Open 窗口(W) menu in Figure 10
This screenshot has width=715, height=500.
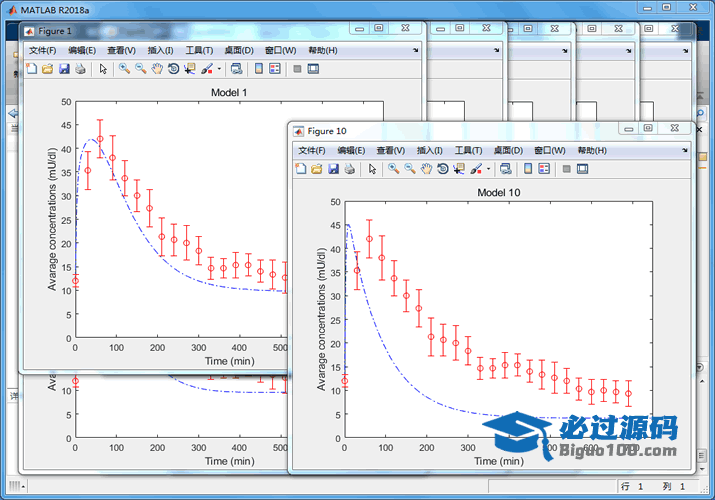pos(550,151)
